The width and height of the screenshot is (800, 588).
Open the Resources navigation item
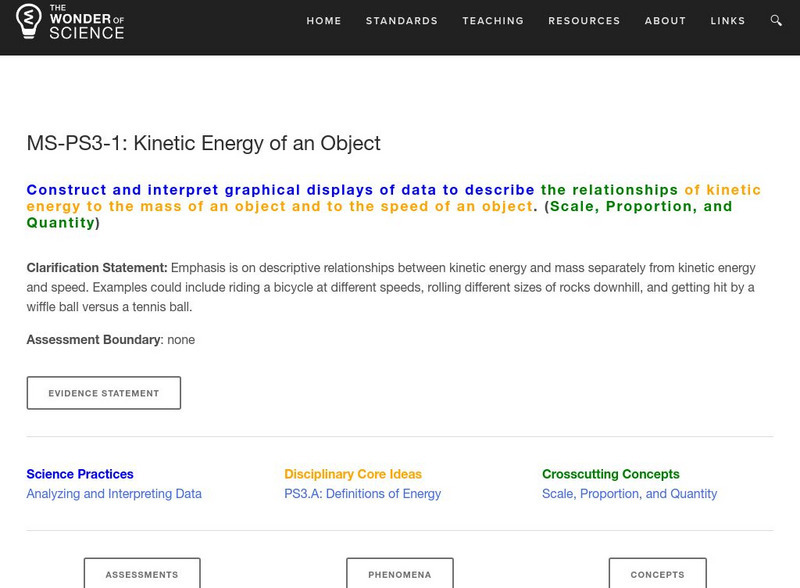point(585,21)
